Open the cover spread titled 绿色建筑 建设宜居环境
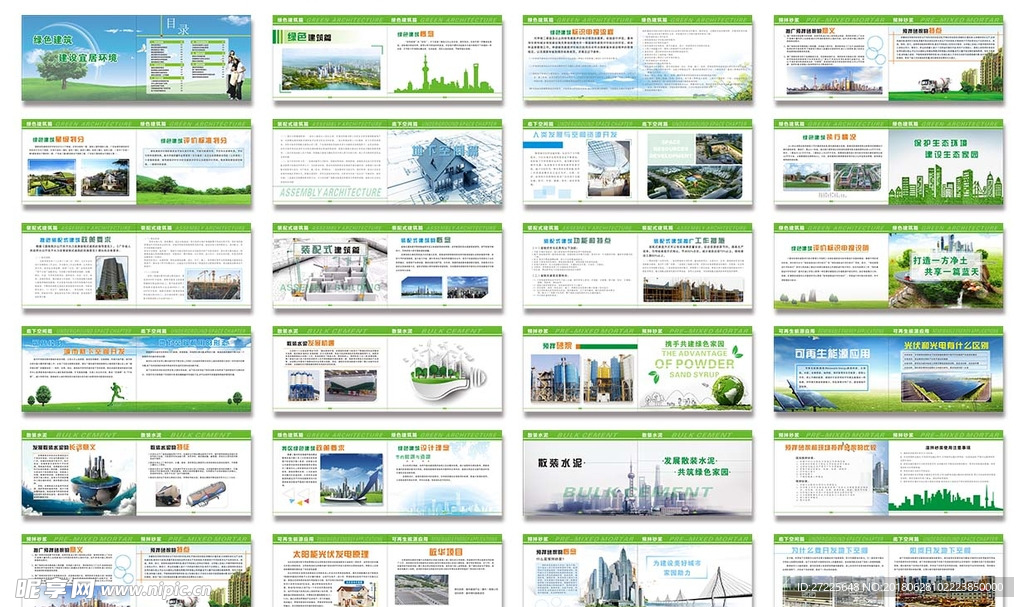Image resolution: width=1024 pixels, height=607 pixels. point(136,58)
